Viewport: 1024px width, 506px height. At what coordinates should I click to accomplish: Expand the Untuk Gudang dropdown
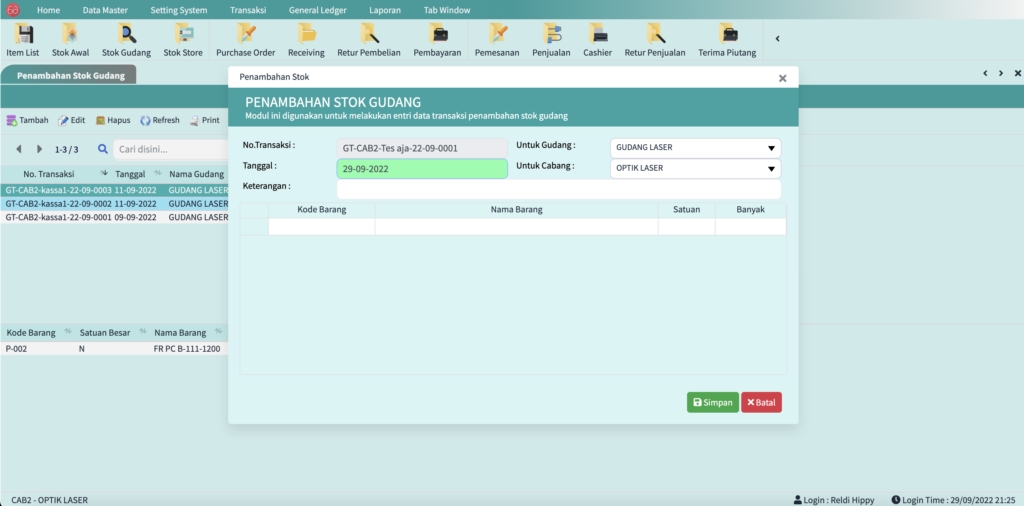click(x=770, y=148)
